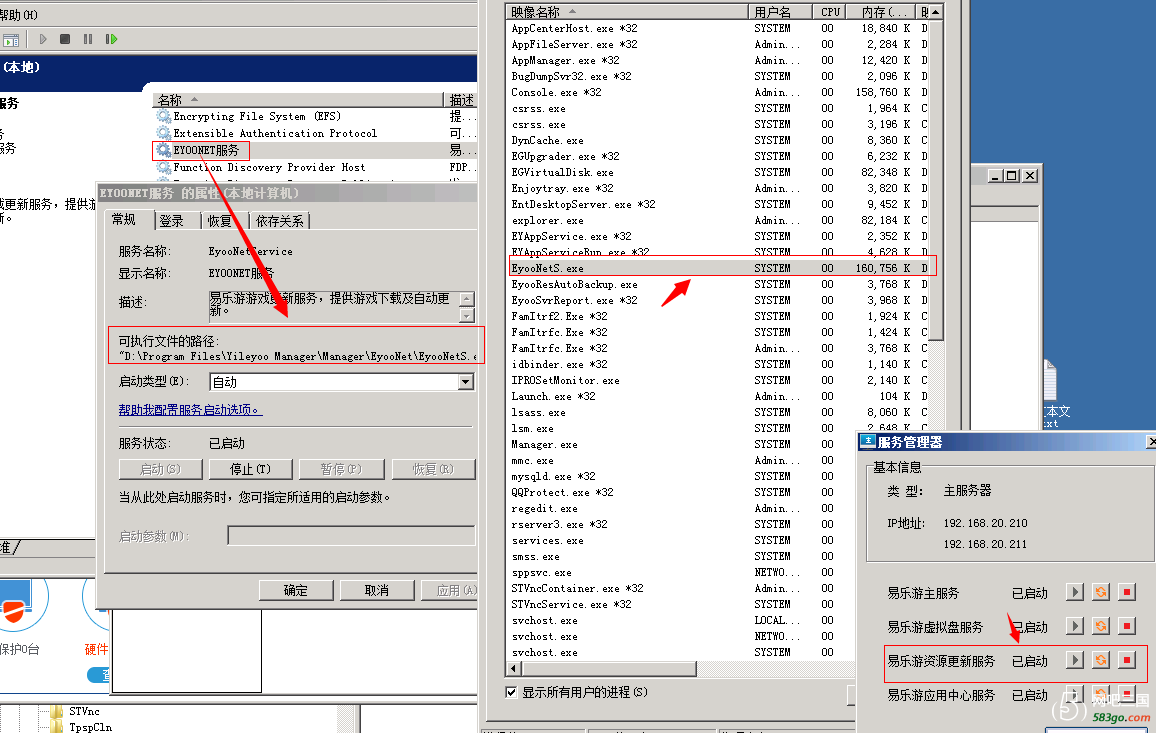Start 易乐游虚拟盘服务 with its play icon

coord(1075,626)
